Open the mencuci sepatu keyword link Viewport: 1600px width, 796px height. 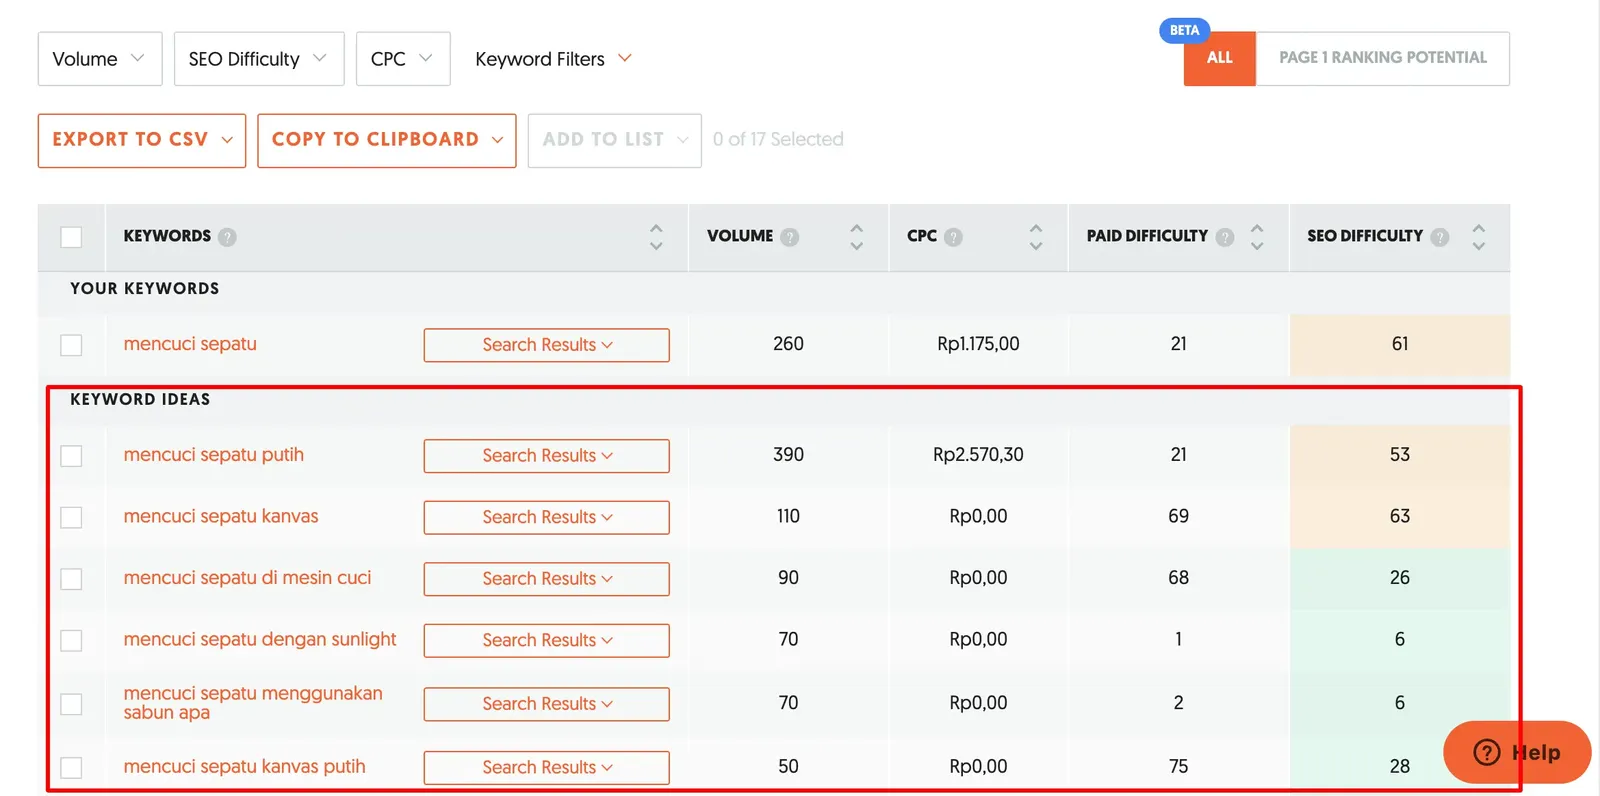(x=190, y=344)
